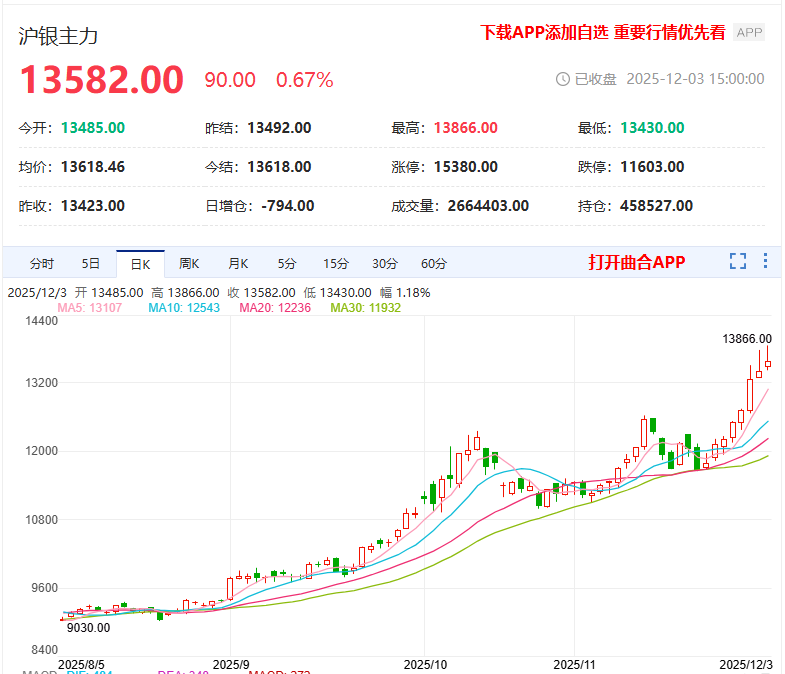The width and height of the screenshot is (785, 674).
Task: Click the clock icon beside 已收盘
Action: (x=562, y=79)
